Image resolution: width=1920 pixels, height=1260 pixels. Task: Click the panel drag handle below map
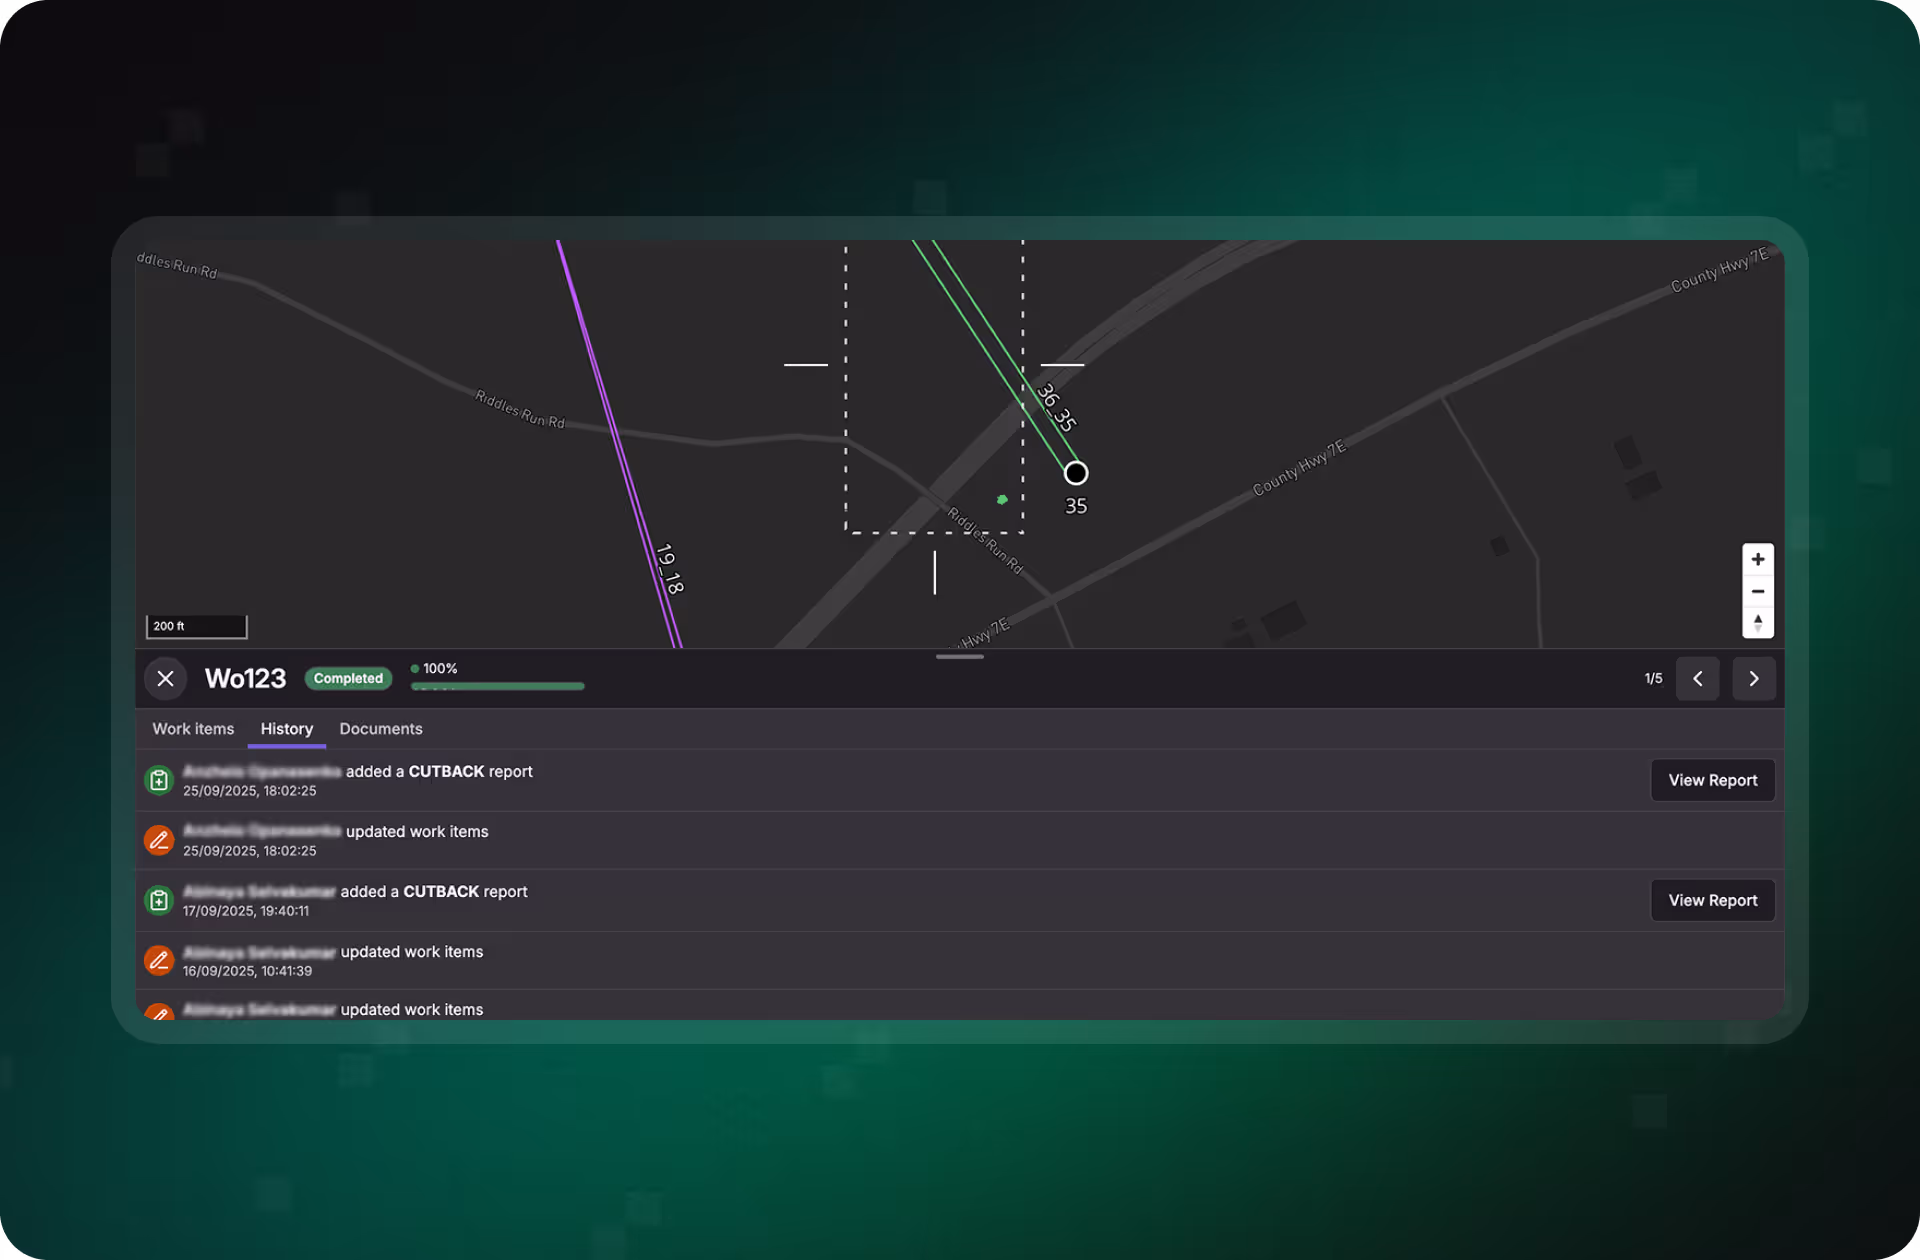pos(959,657)
